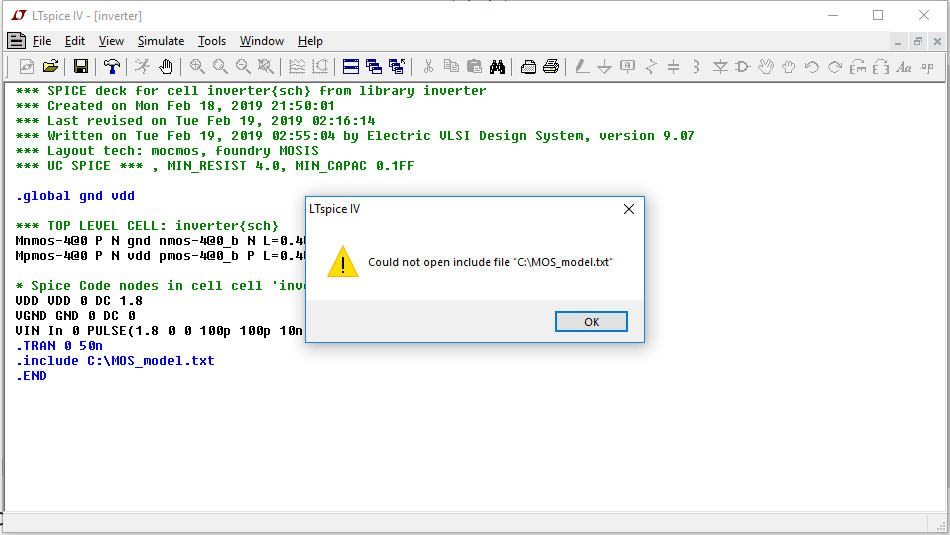This screenshot has width=950, height=535.
Task: Open the View menu
Action: coord(111,41)
